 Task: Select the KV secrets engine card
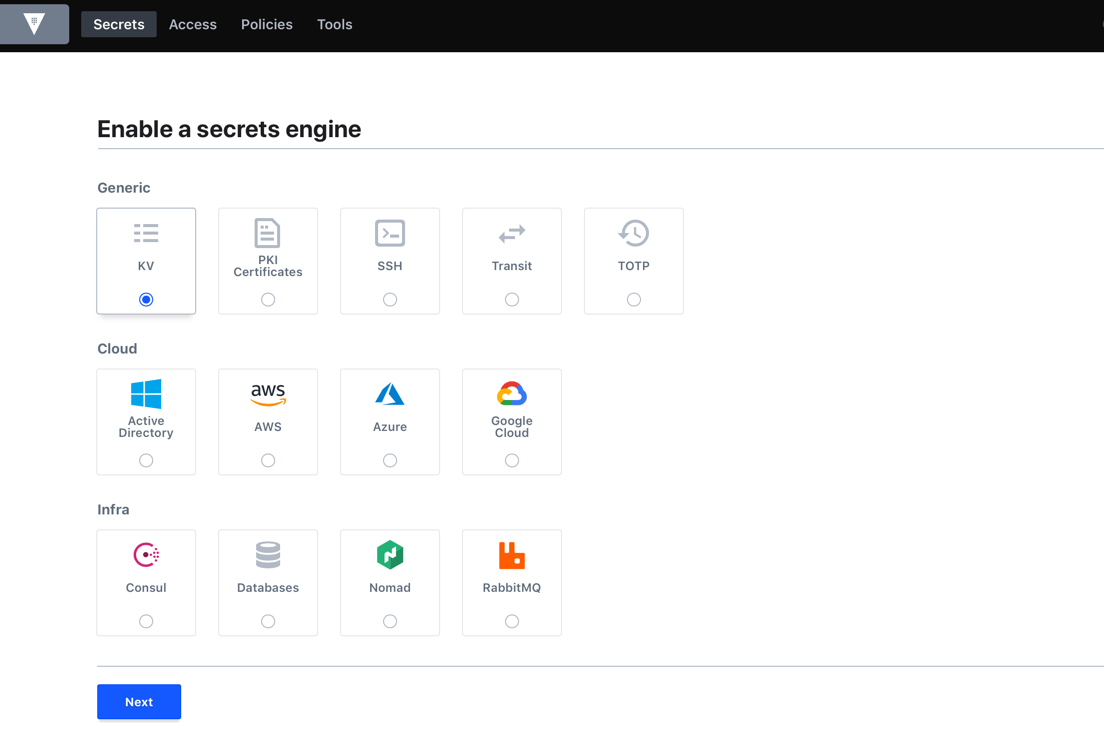tap(146, 260)
